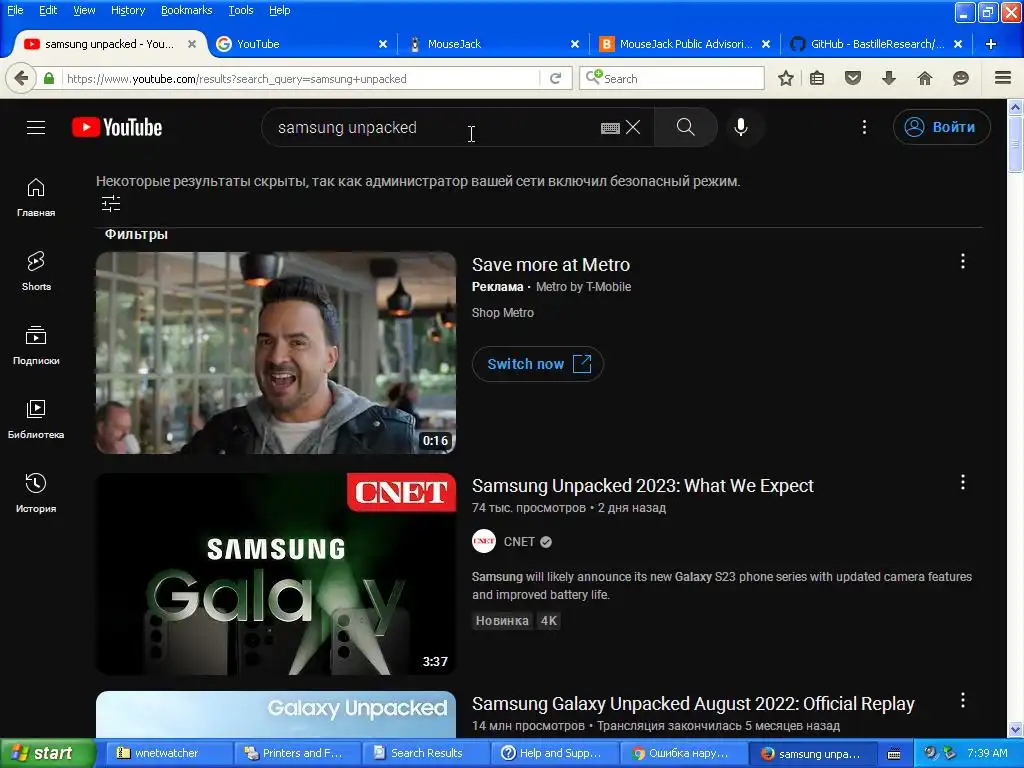Click the page scrollbar up arrow
1024x768 pixels.
[1015, 107]
